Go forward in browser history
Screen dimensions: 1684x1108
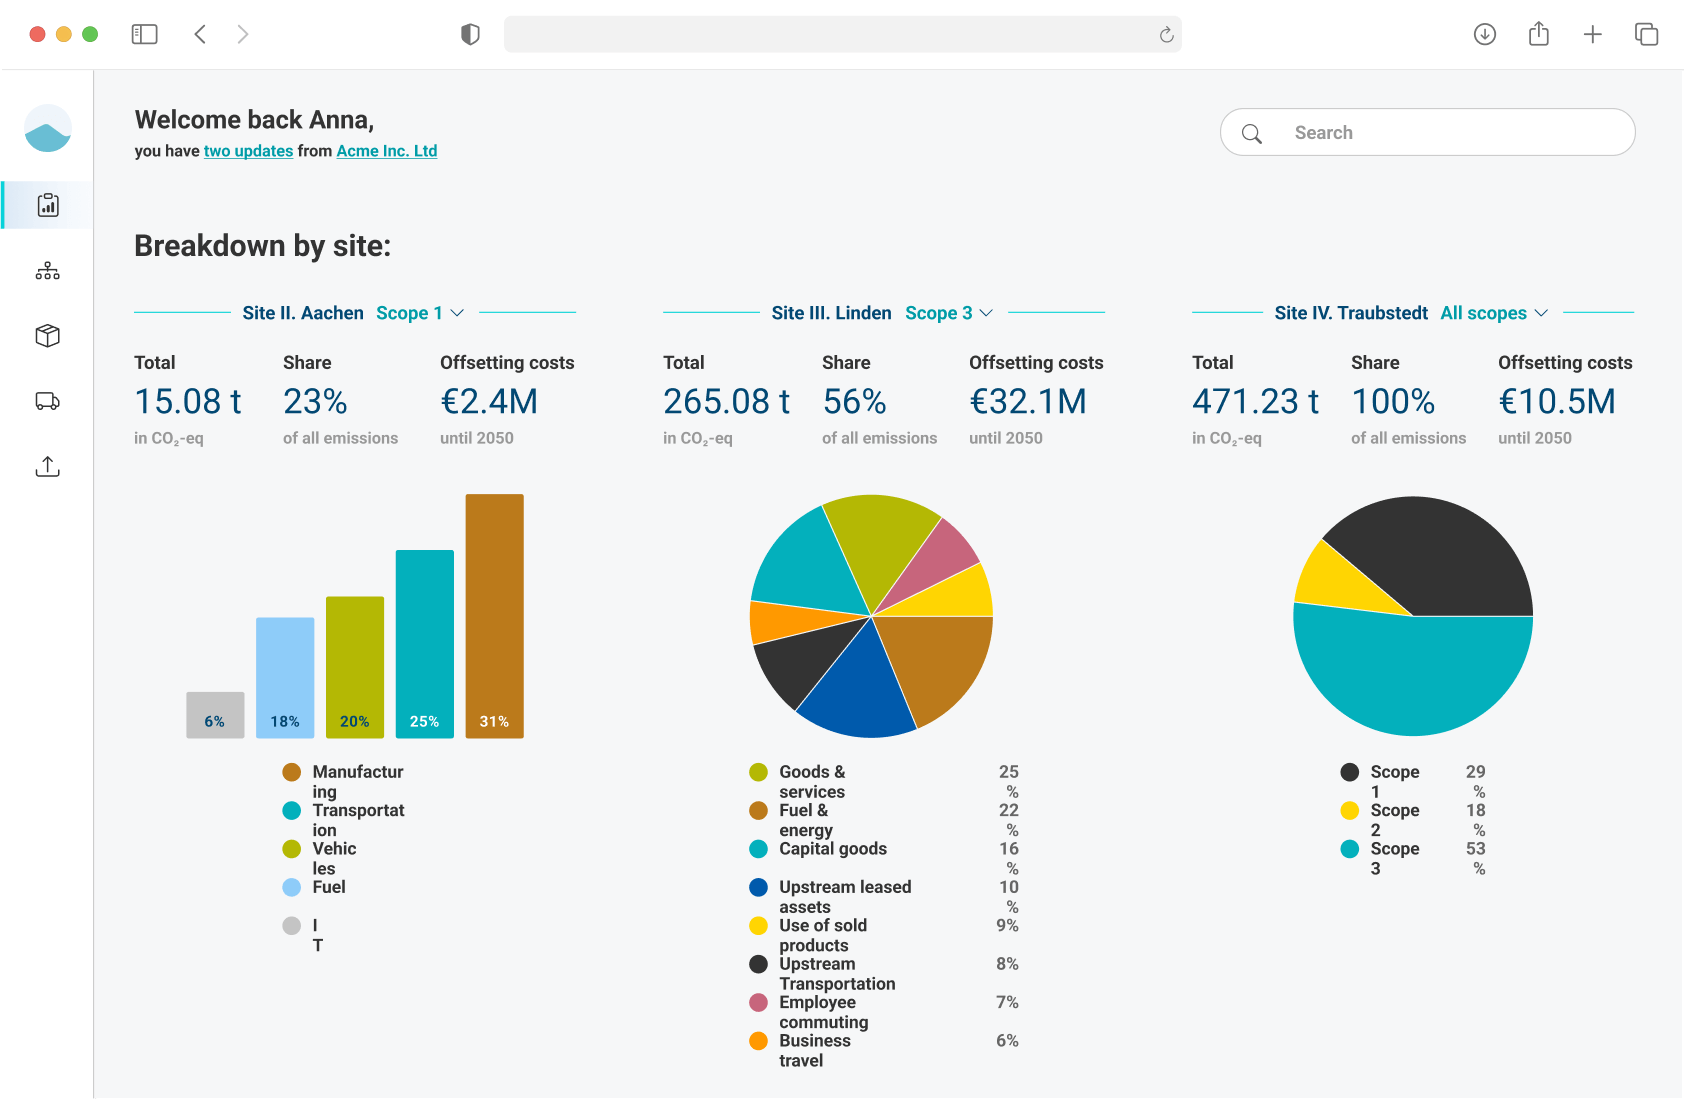[x=243, y=34]
